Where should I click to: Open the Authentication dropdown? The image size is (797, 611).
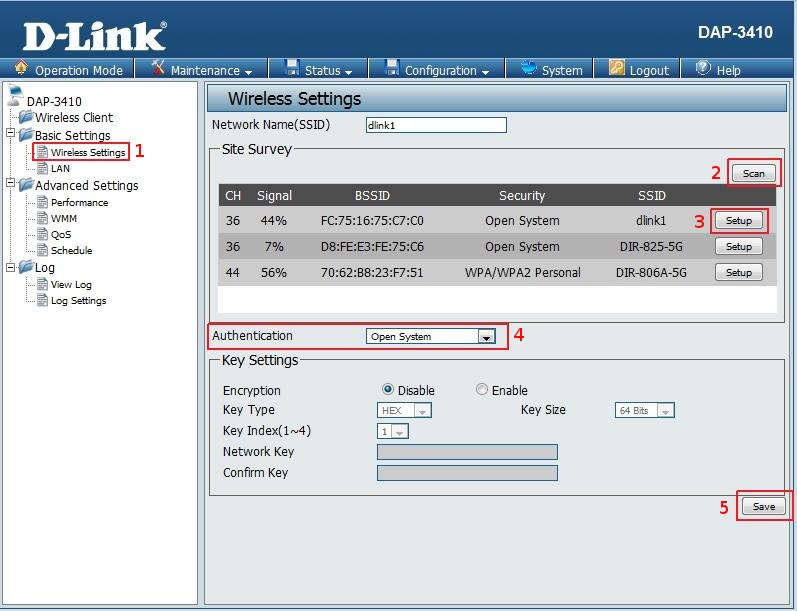(430, 337)
